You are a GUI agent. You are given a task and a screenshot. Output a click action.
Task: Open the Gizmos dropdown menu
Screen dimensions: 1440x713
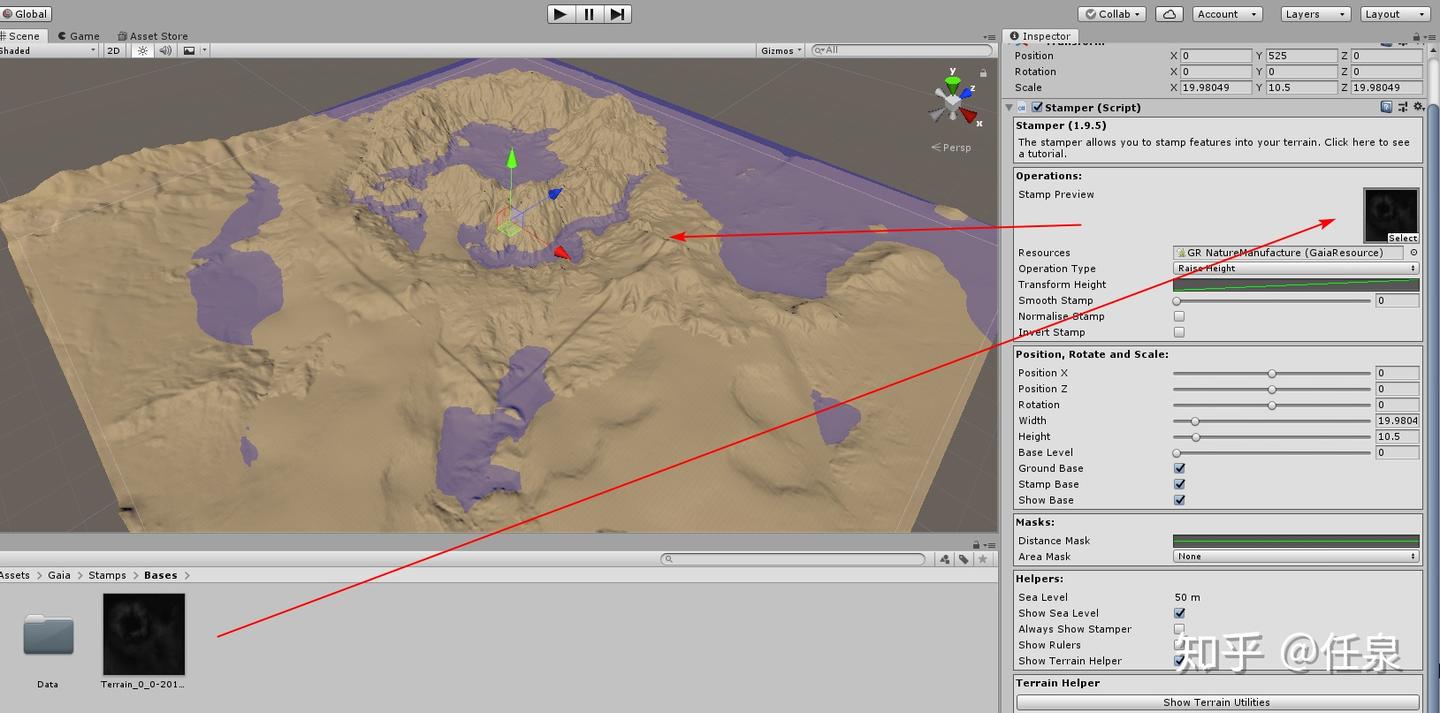(781, 50)
